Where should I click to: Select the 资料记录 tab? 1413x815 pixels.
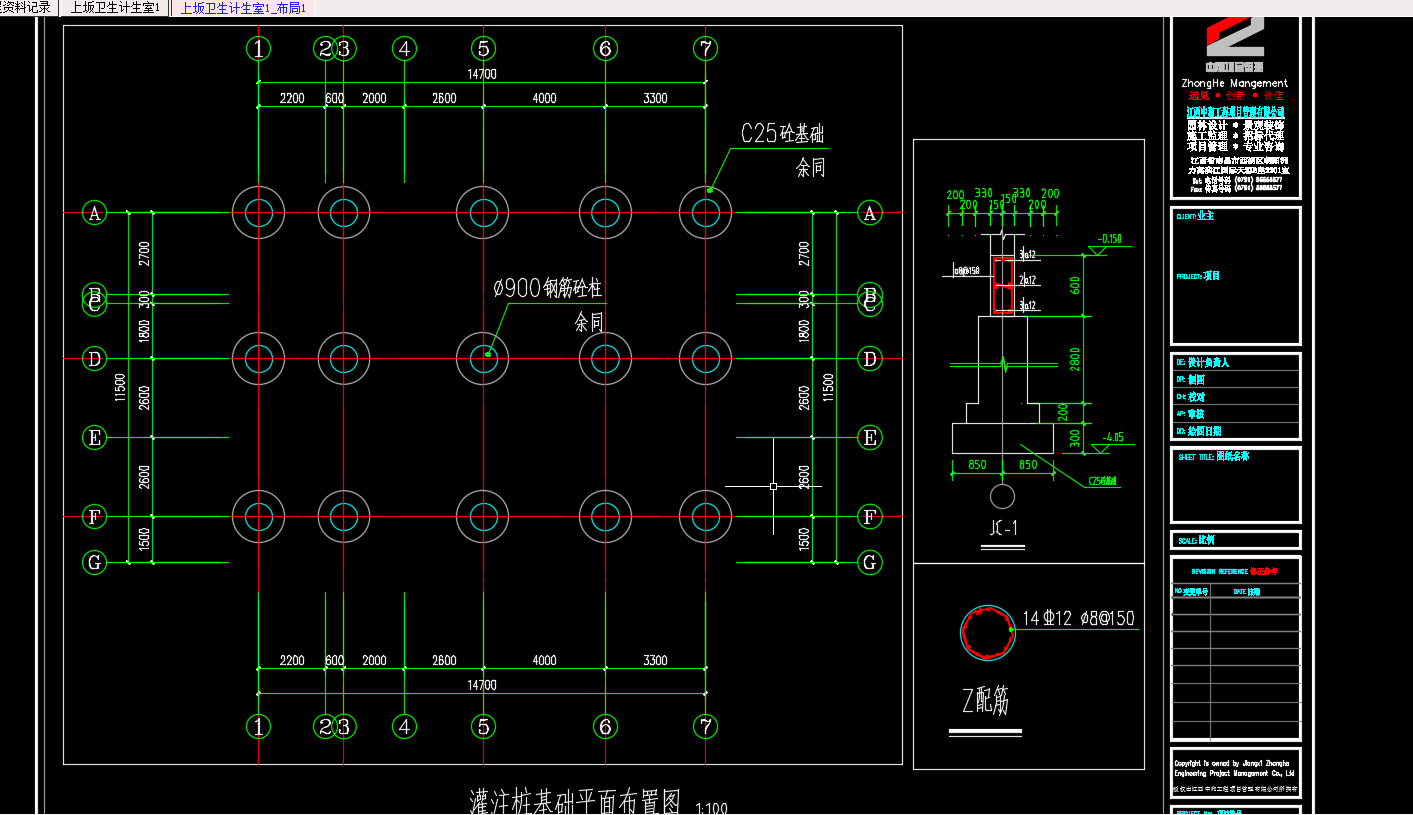[x=26, y=8]
